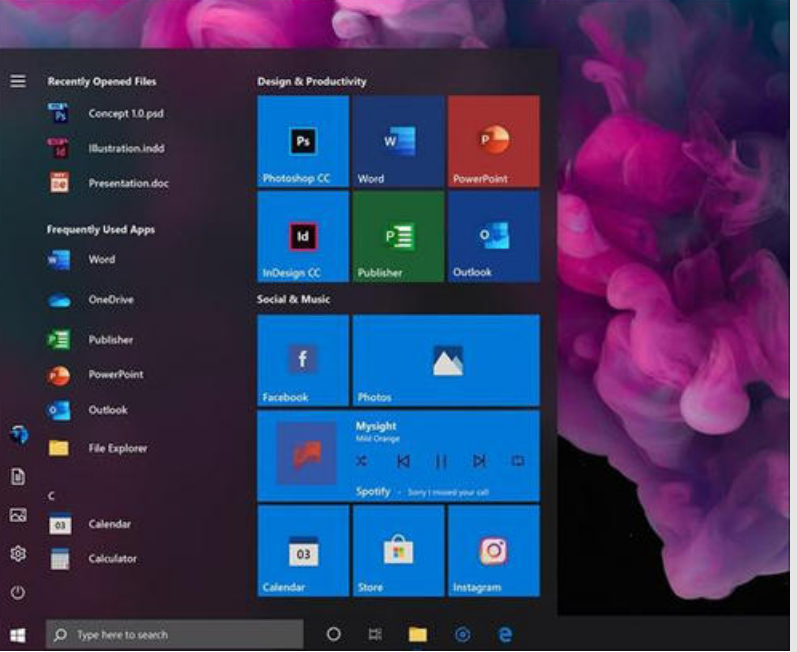Skip to previous track in Spotify tile
The height and width of the screenshot is (652, 797).
click(x=403, y=461)
